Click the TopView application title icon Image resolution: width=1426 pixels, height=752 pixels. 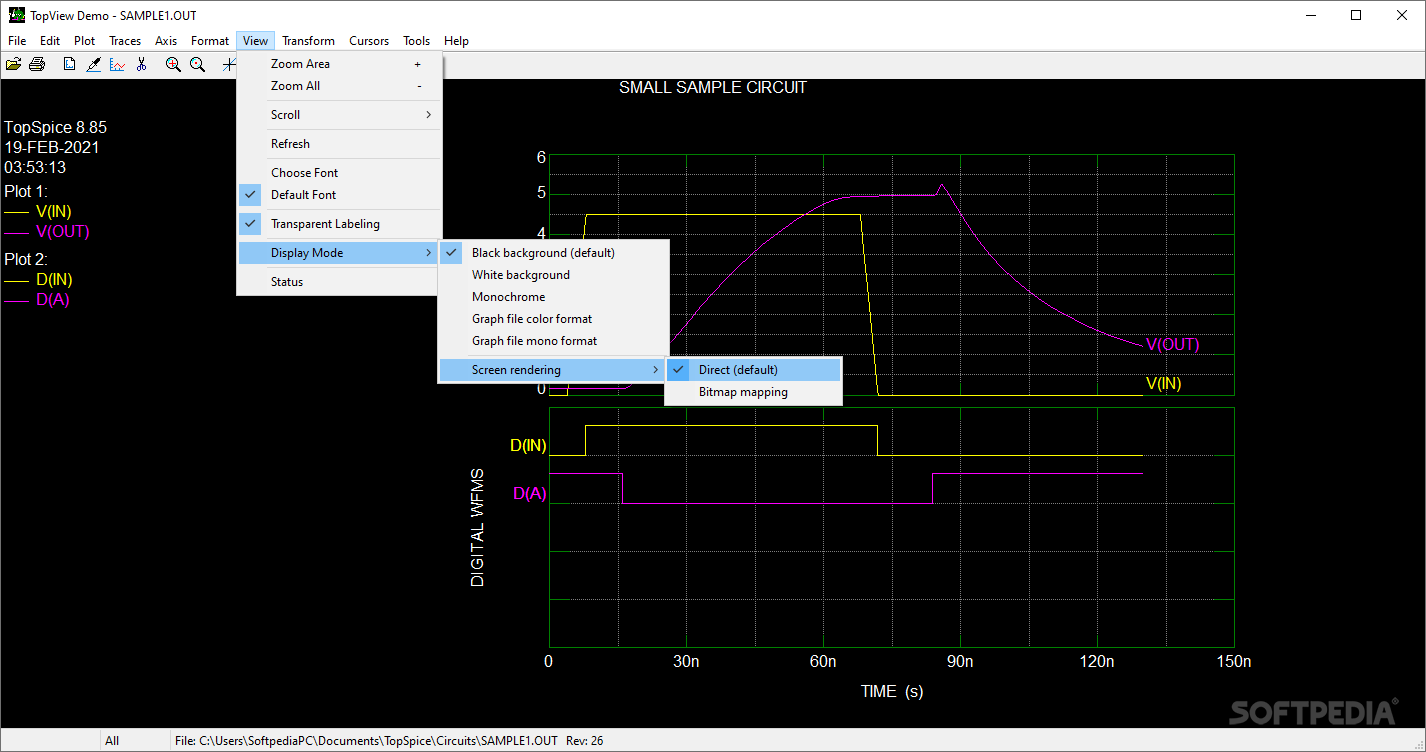(16, 15)
